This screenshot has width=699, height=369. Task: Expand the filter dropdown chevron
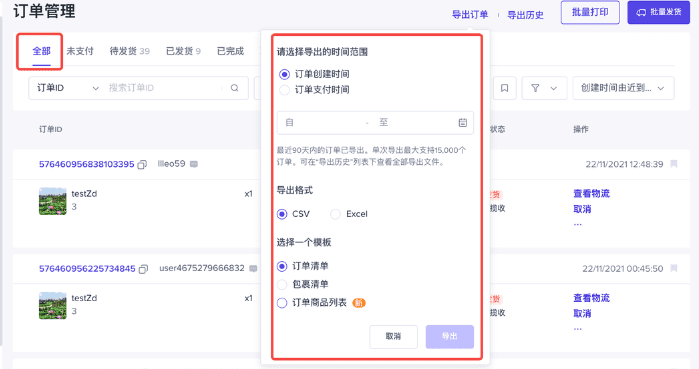pos(554,88)
